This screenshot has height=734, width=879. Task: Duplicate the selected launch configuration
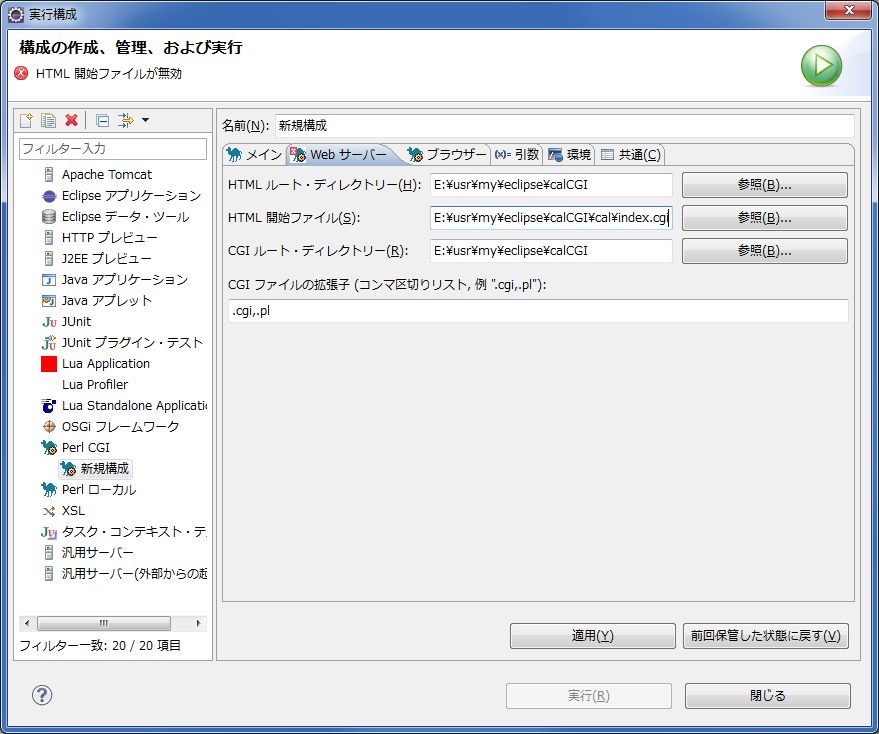coord(49,120)
